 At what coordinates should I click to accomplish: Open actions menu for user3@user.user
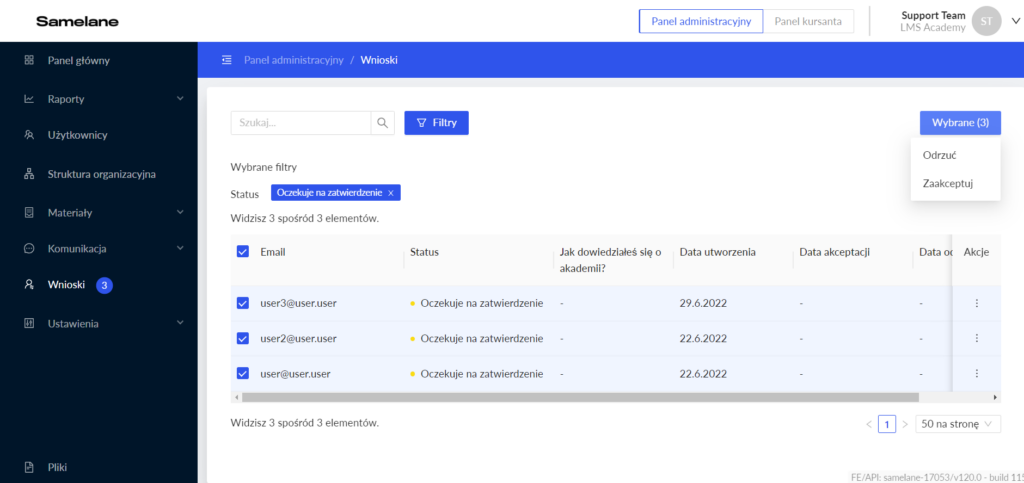coord(976,303)
